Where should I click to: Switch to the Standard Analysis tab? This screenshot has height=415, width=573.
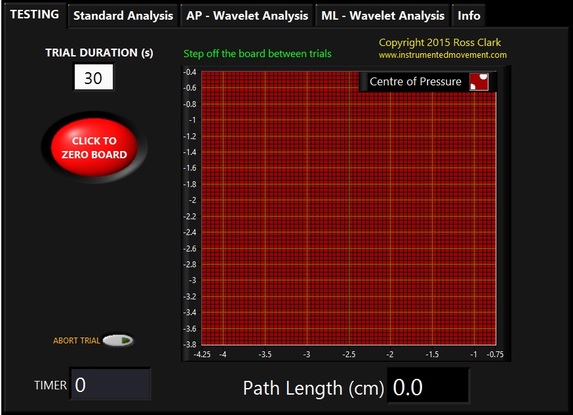[123, 16]
